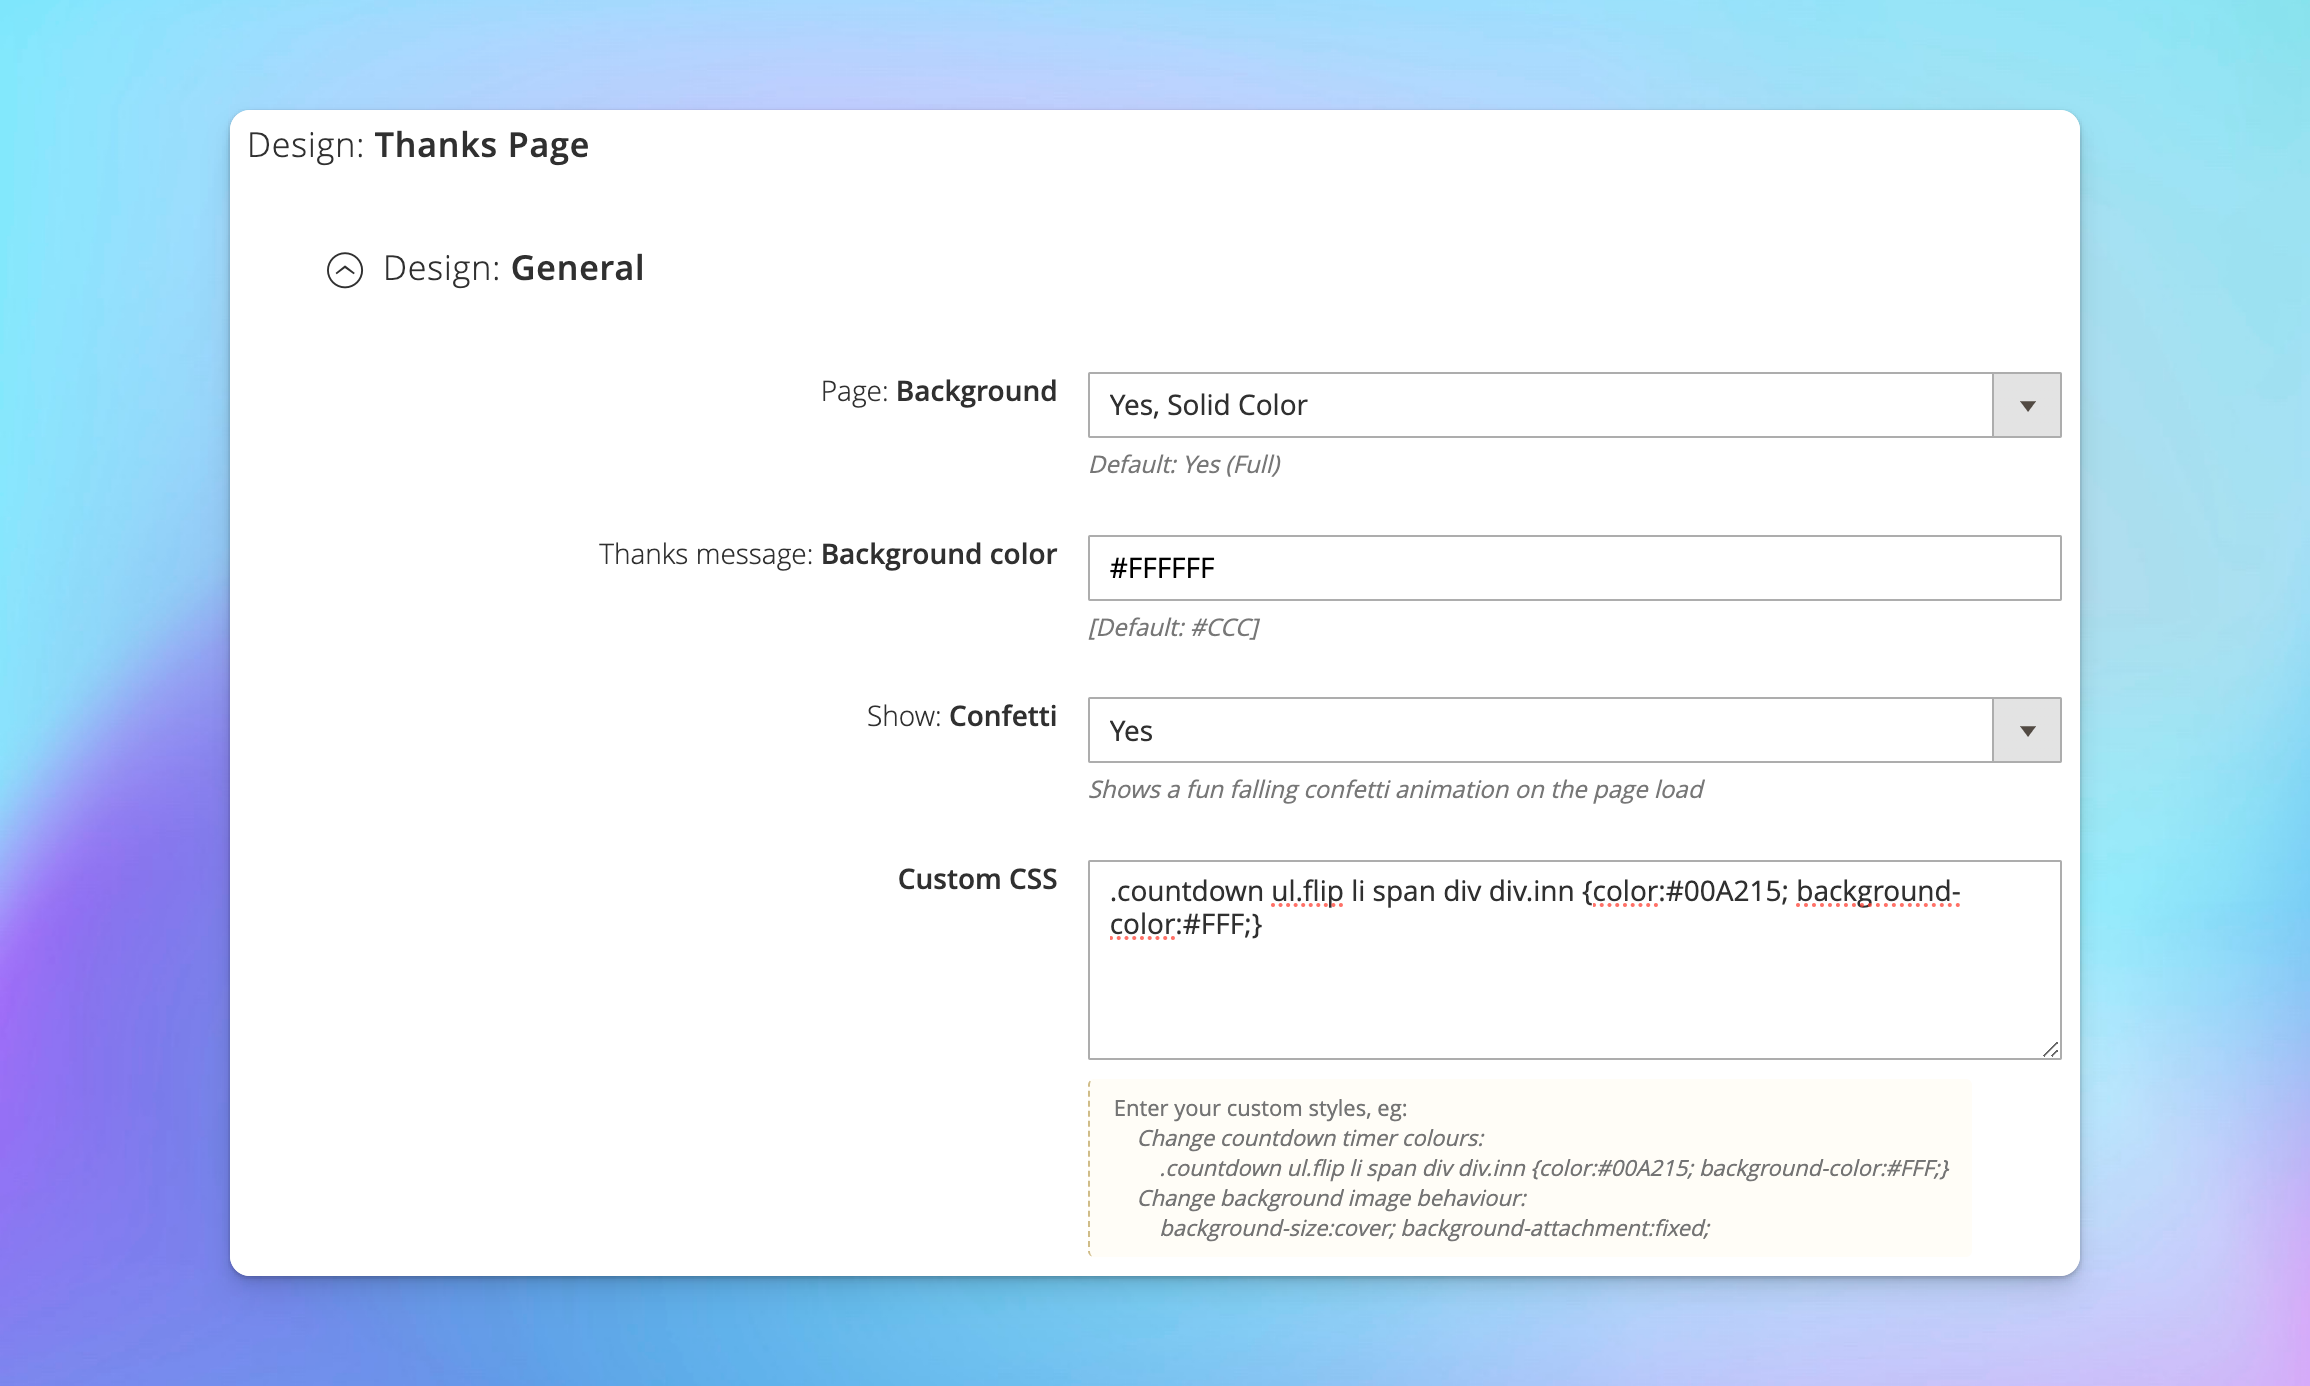Click the Custom CSS textarea resize handle

coord(2050,1048)
